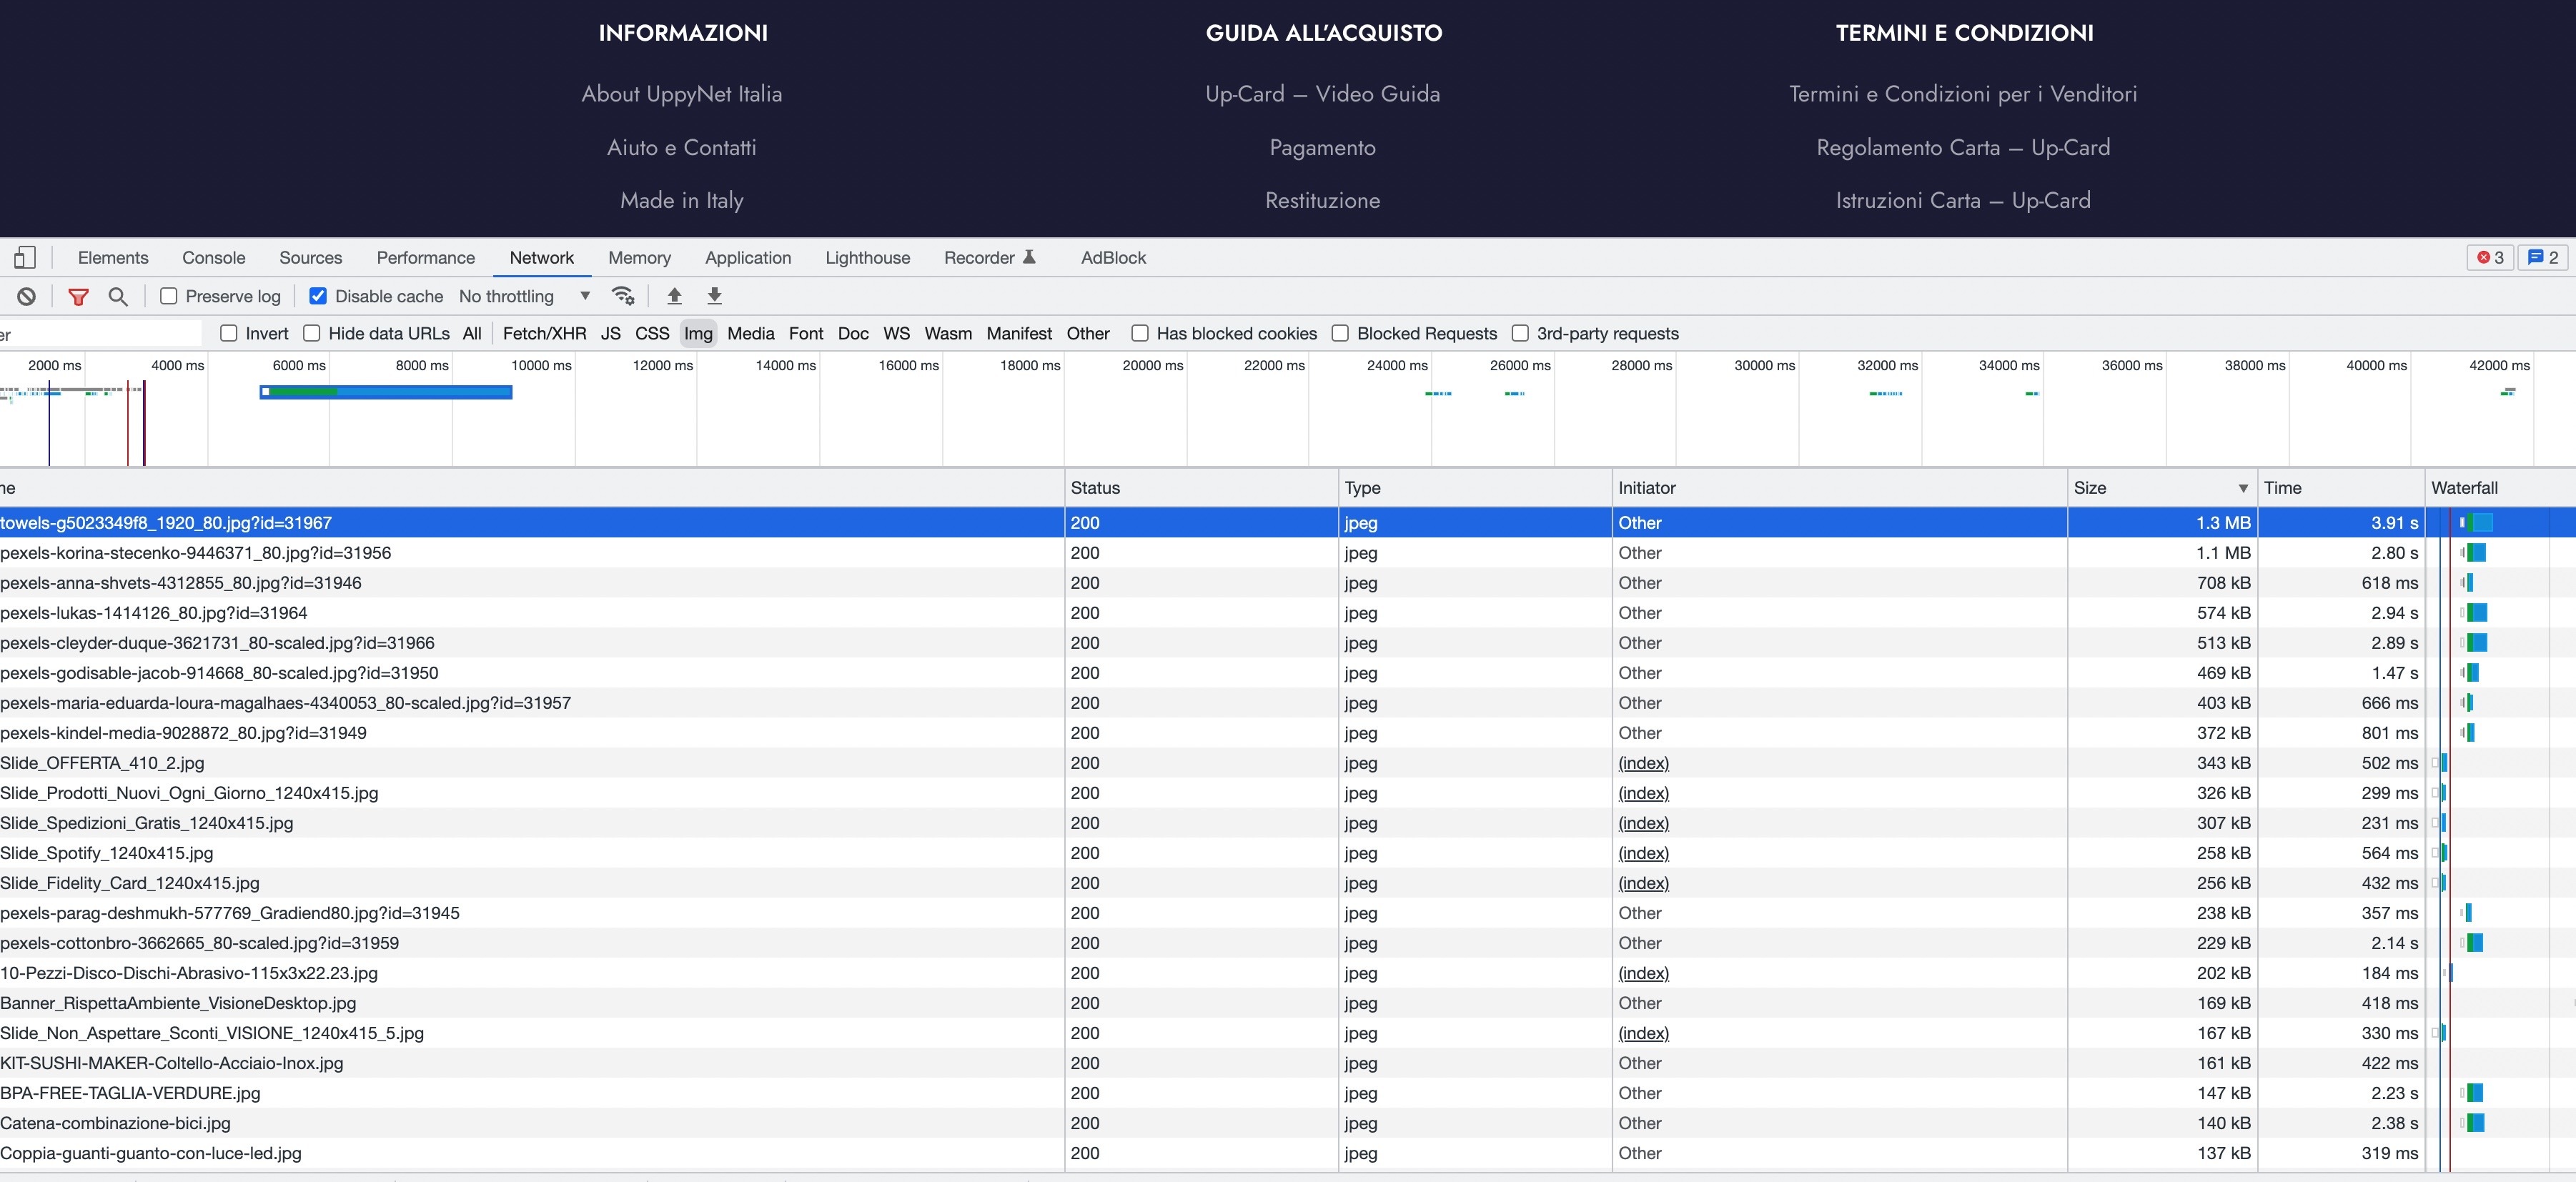The width and height of the screenshot is (2576, 1182).
Task: Open network search with magnifier icon
Action: [x=118, y=296]
